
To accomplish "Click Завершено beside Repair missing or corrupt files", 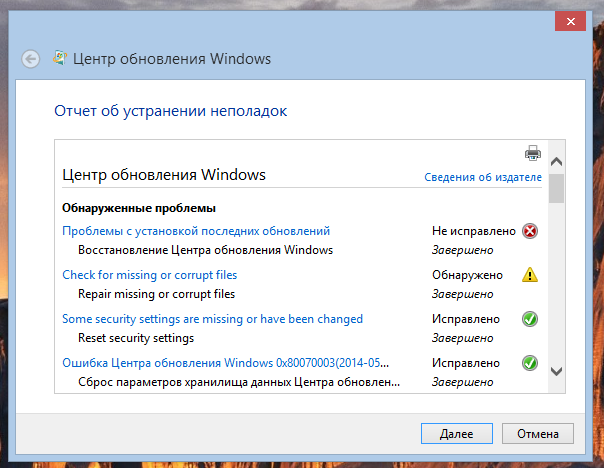I will tap(463, 295).
